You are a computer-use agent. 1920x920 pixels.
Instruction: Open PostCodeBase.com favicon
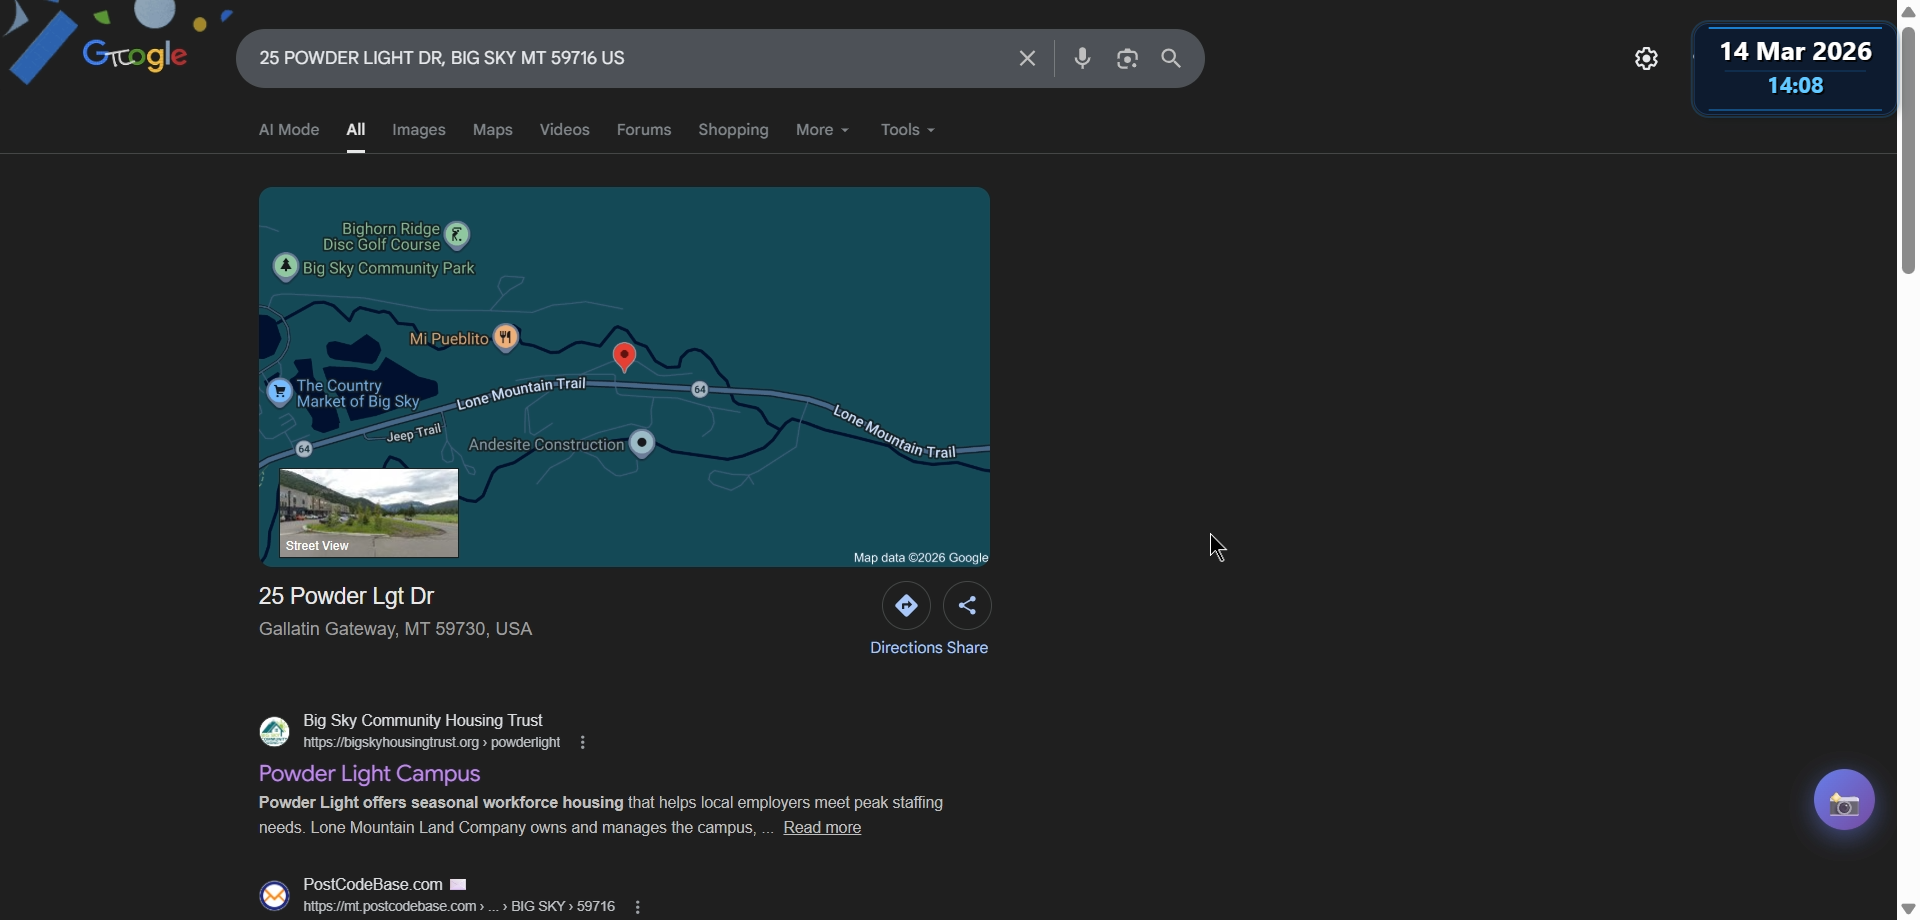coord(275,895)
